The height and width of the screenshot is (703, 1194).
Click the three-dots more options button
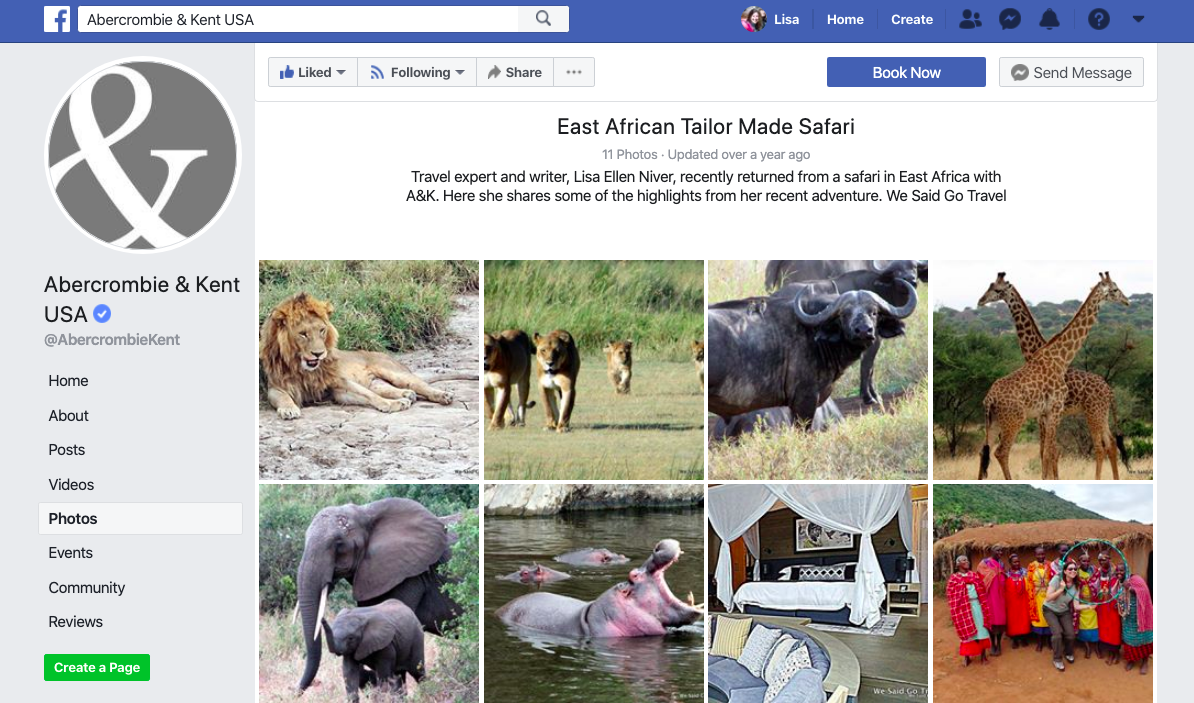coord(574,72)
